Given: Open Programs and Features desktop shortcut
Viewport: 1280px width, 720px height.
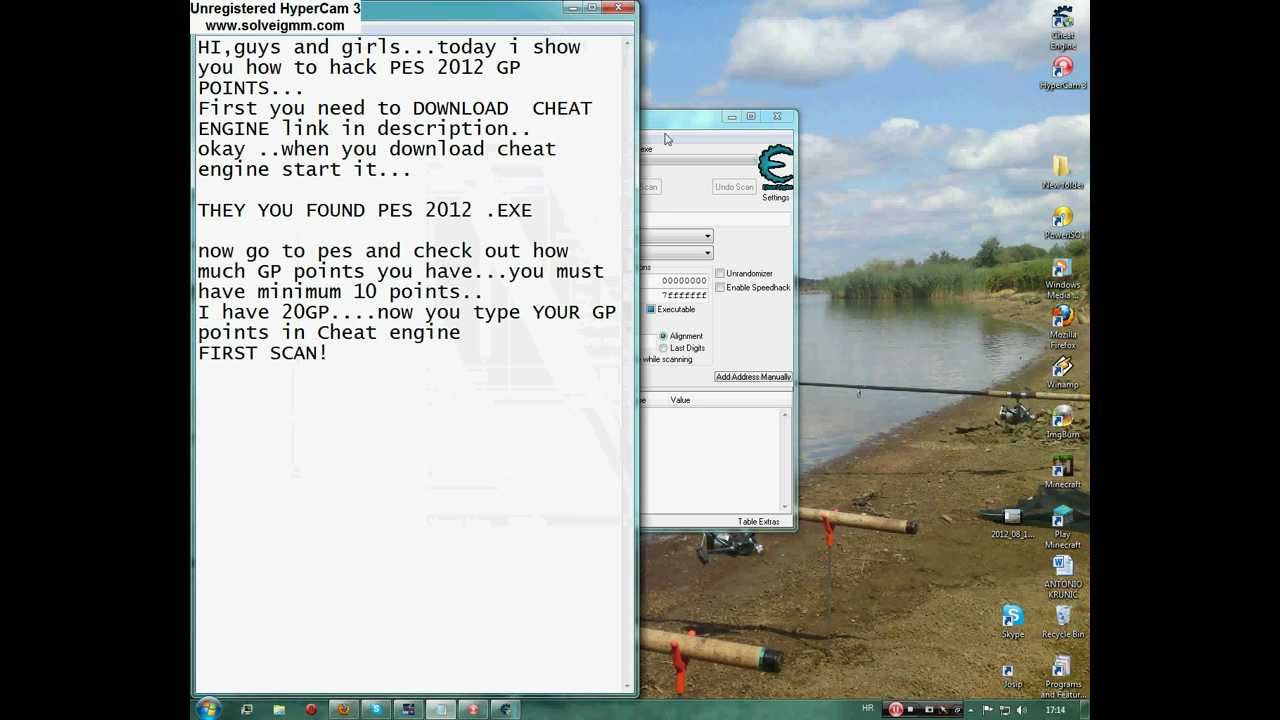Looking at the screenshot, I should (1062, 677).
